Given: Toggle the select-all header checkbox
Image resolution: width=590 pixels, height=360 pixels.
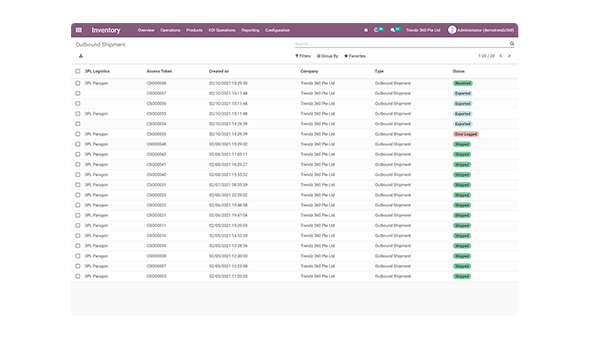Looking at the screenshot, I should 78,71.
